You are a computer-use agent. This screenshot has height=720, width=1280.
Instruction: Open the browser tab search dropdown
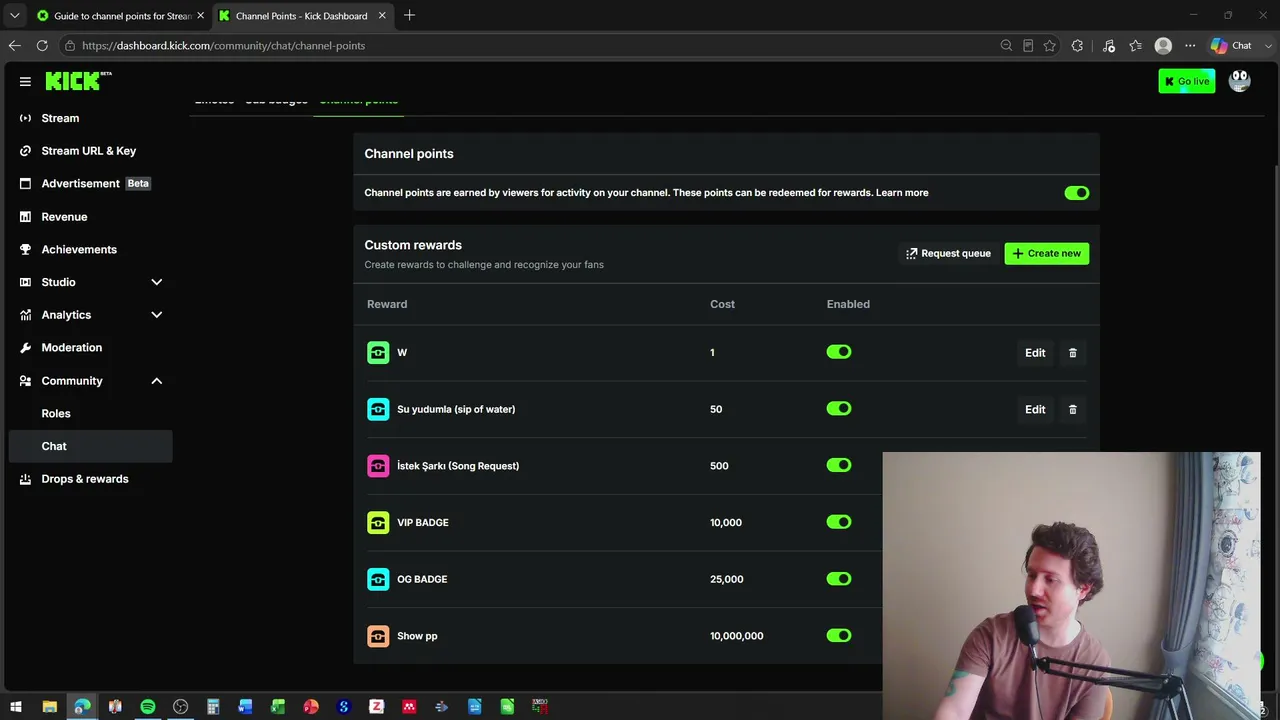click(14, 15)
